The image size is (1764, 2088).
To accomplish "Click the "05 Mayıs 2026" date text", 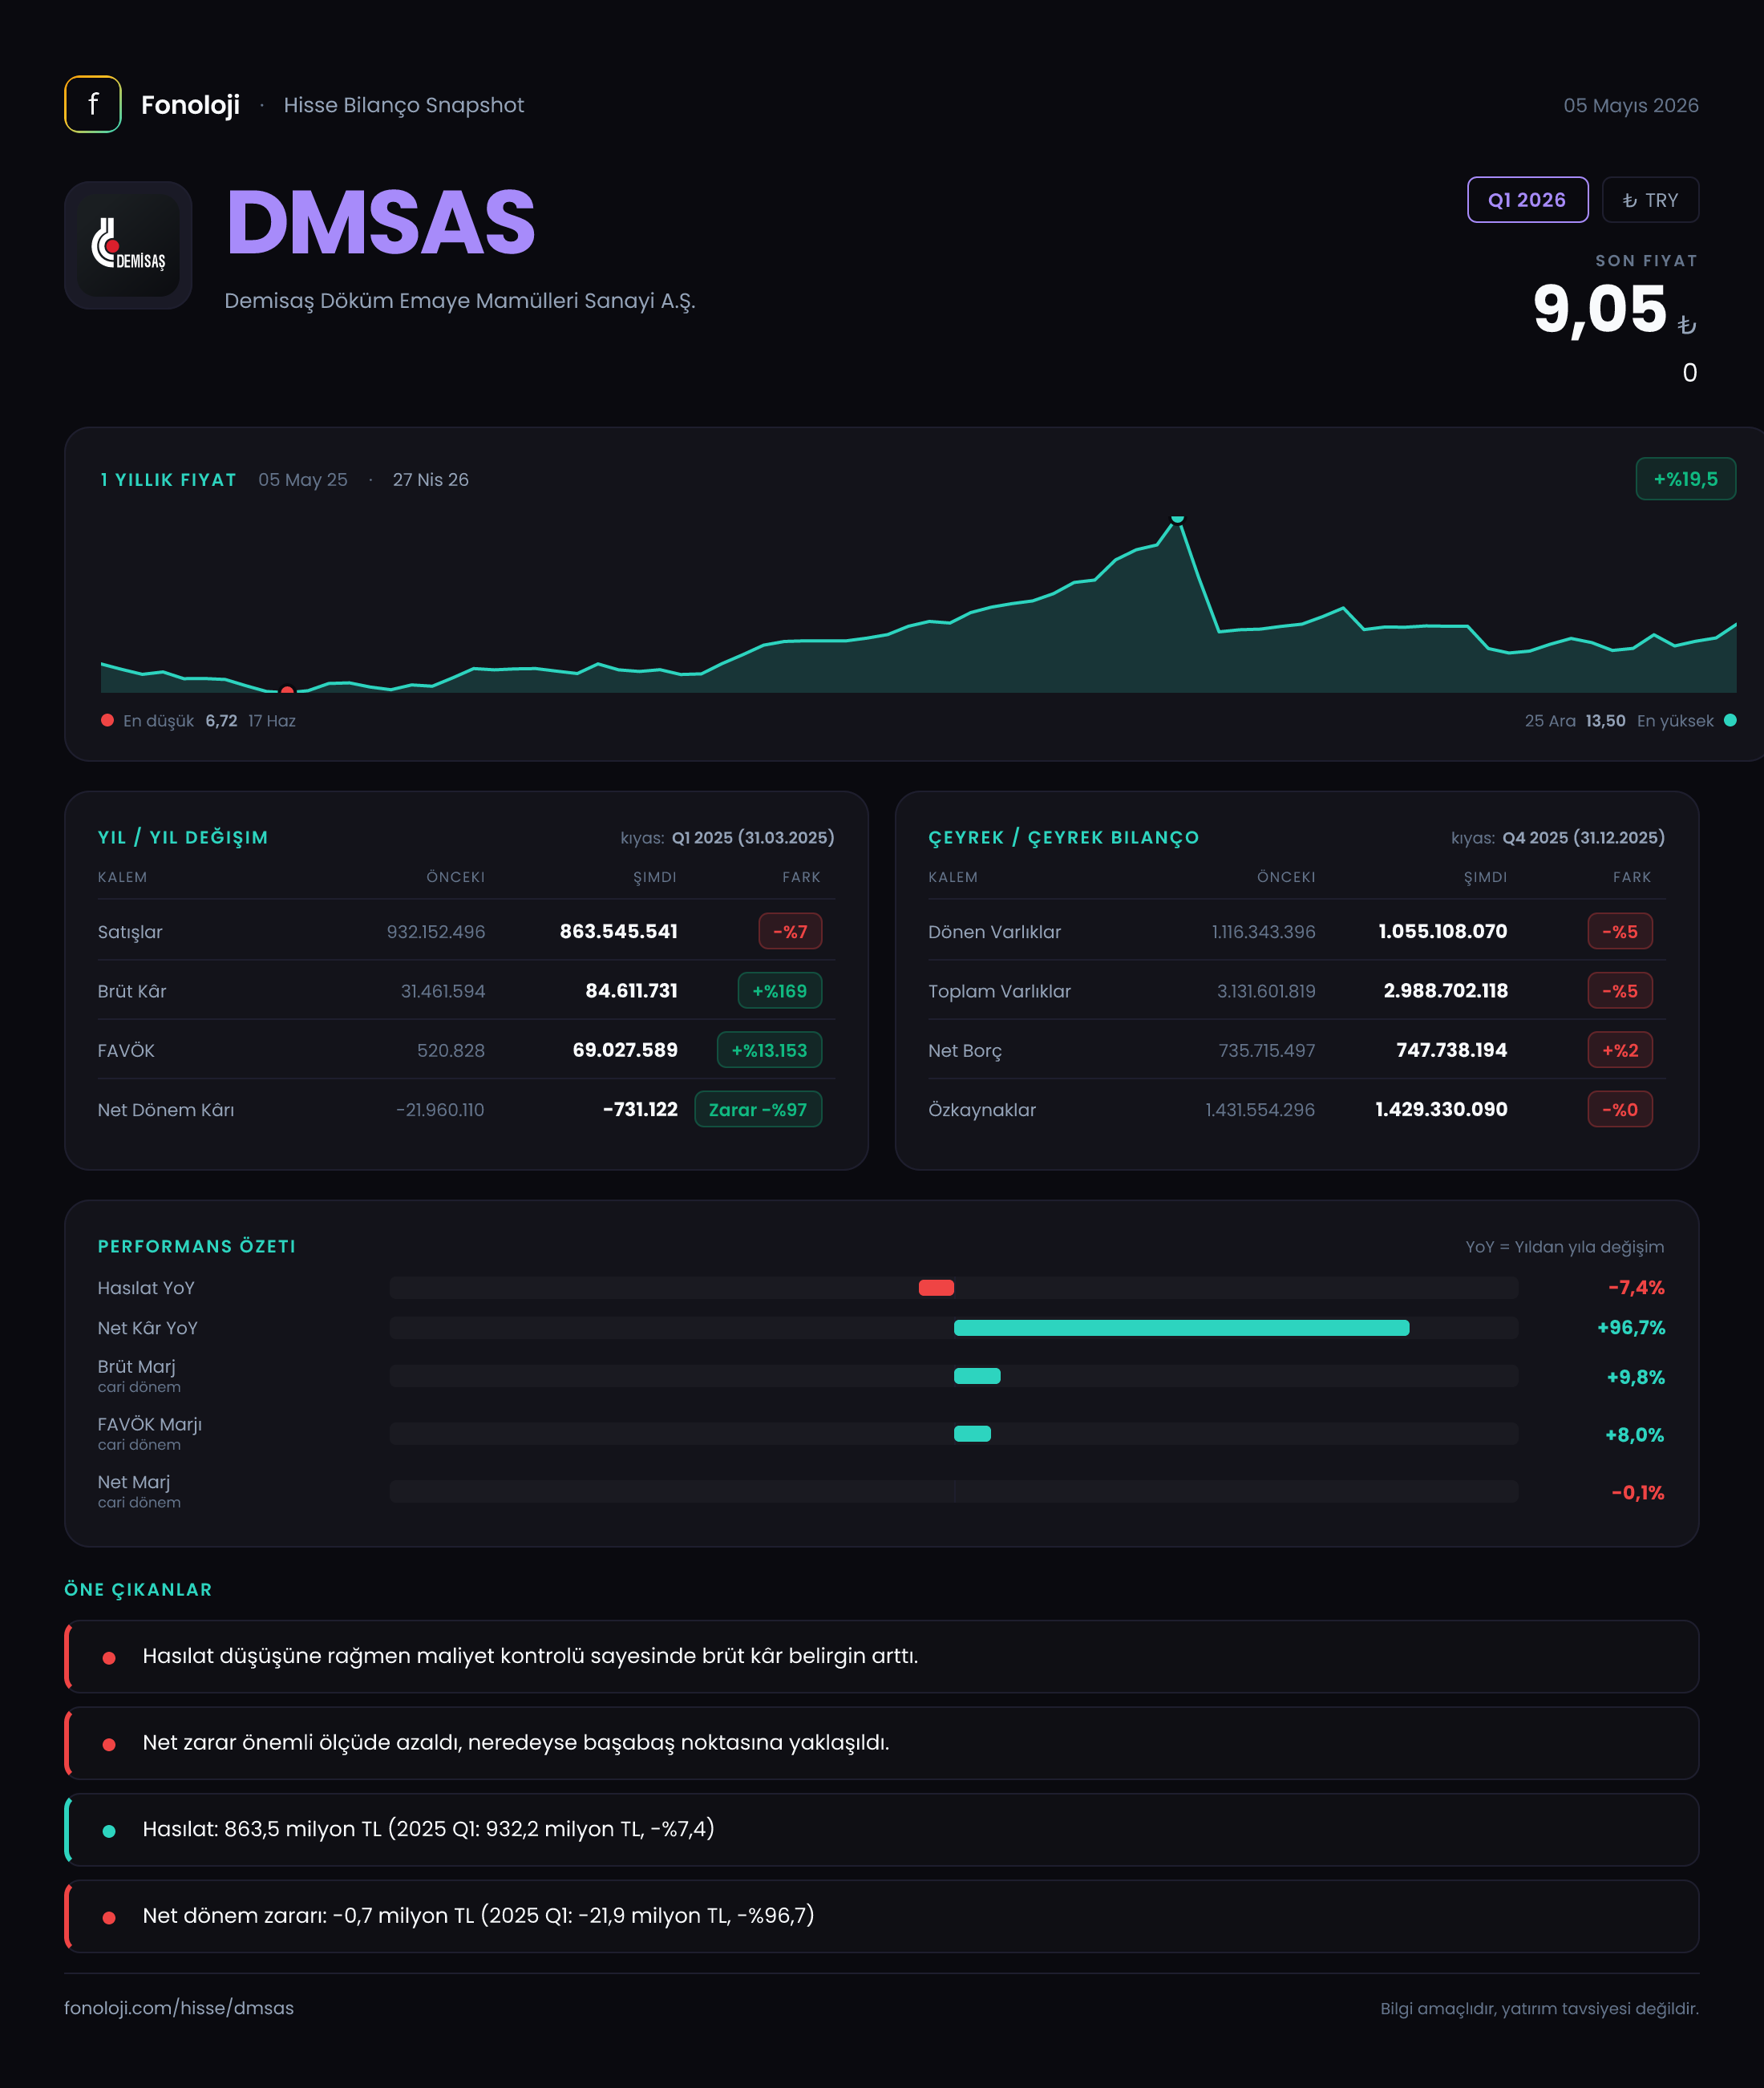I will pyautogui.click(x=1631, y=105).
